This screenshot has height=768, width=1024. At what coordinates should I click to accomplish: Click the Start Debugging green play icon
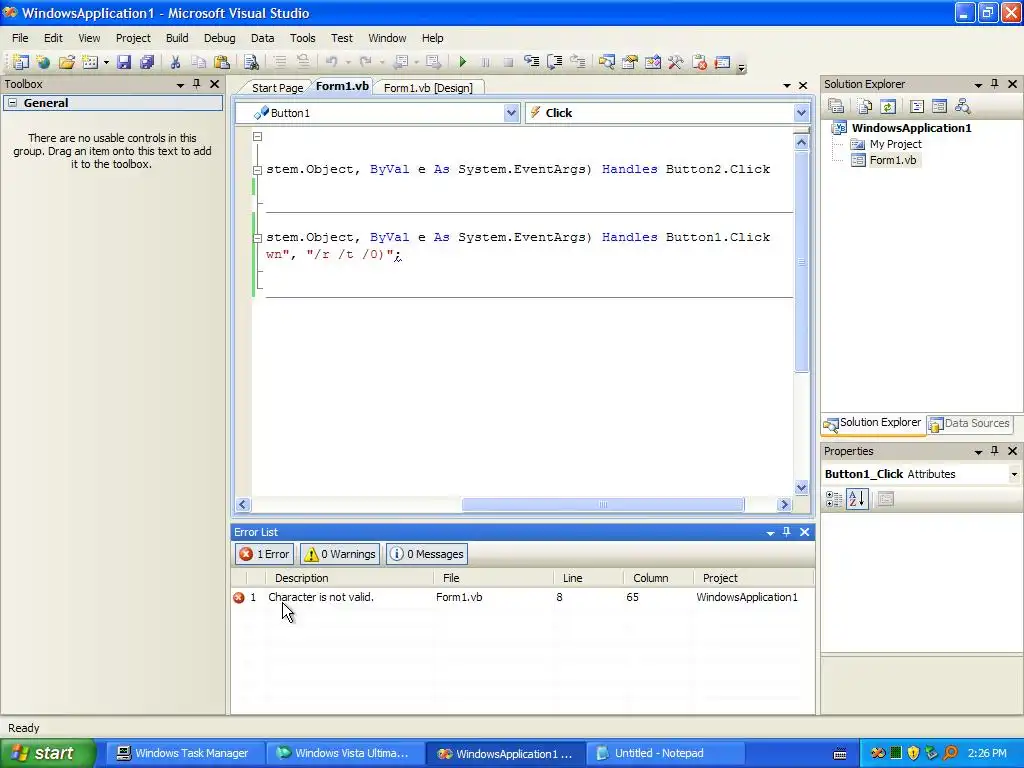462,62
